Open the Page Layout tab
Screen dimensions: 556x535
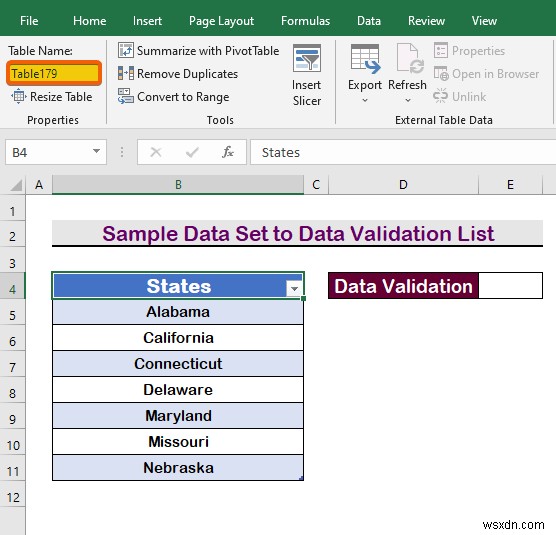[221, 21]
